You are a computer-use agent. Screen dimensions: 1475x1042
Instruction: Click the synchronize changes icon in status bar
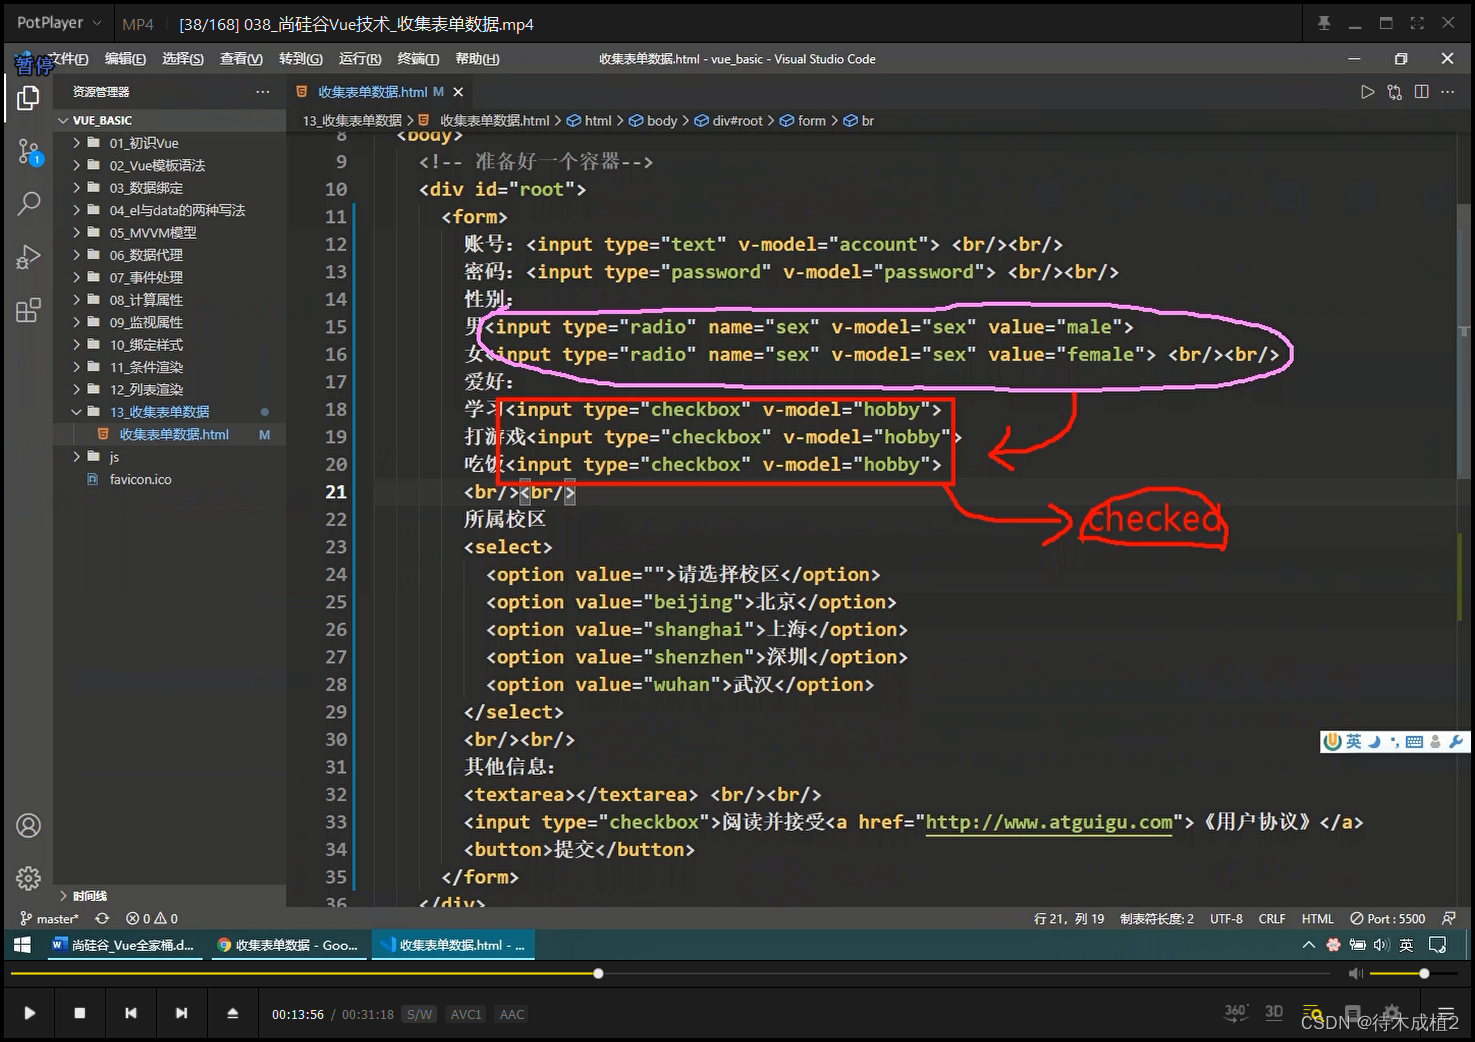pos(102,918)
